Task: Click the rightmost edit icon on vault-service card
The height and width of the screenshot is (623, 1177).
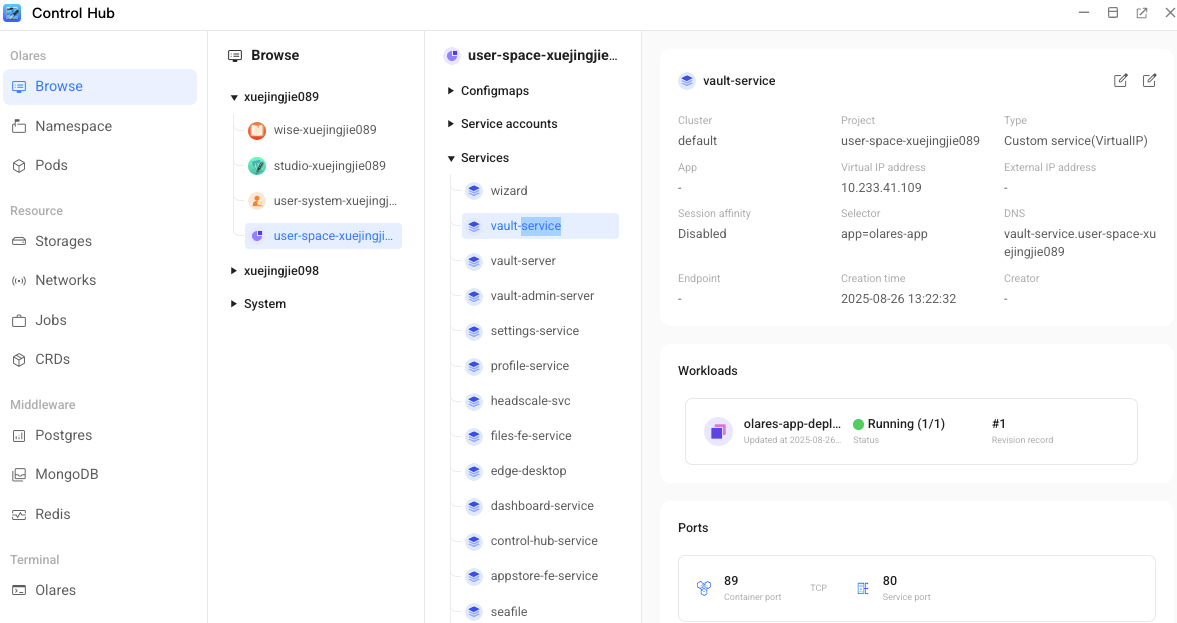Action: click(1149, 81)
